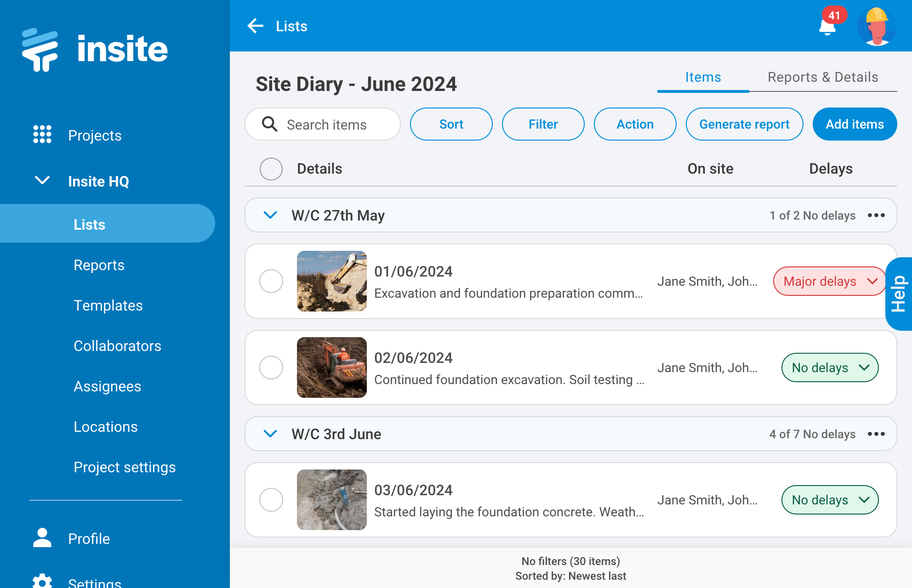Image resolution: width=912 pixels, height=588 pixels.
Task: Open Templates in the sidebar
Action: (x=108, y=306)
